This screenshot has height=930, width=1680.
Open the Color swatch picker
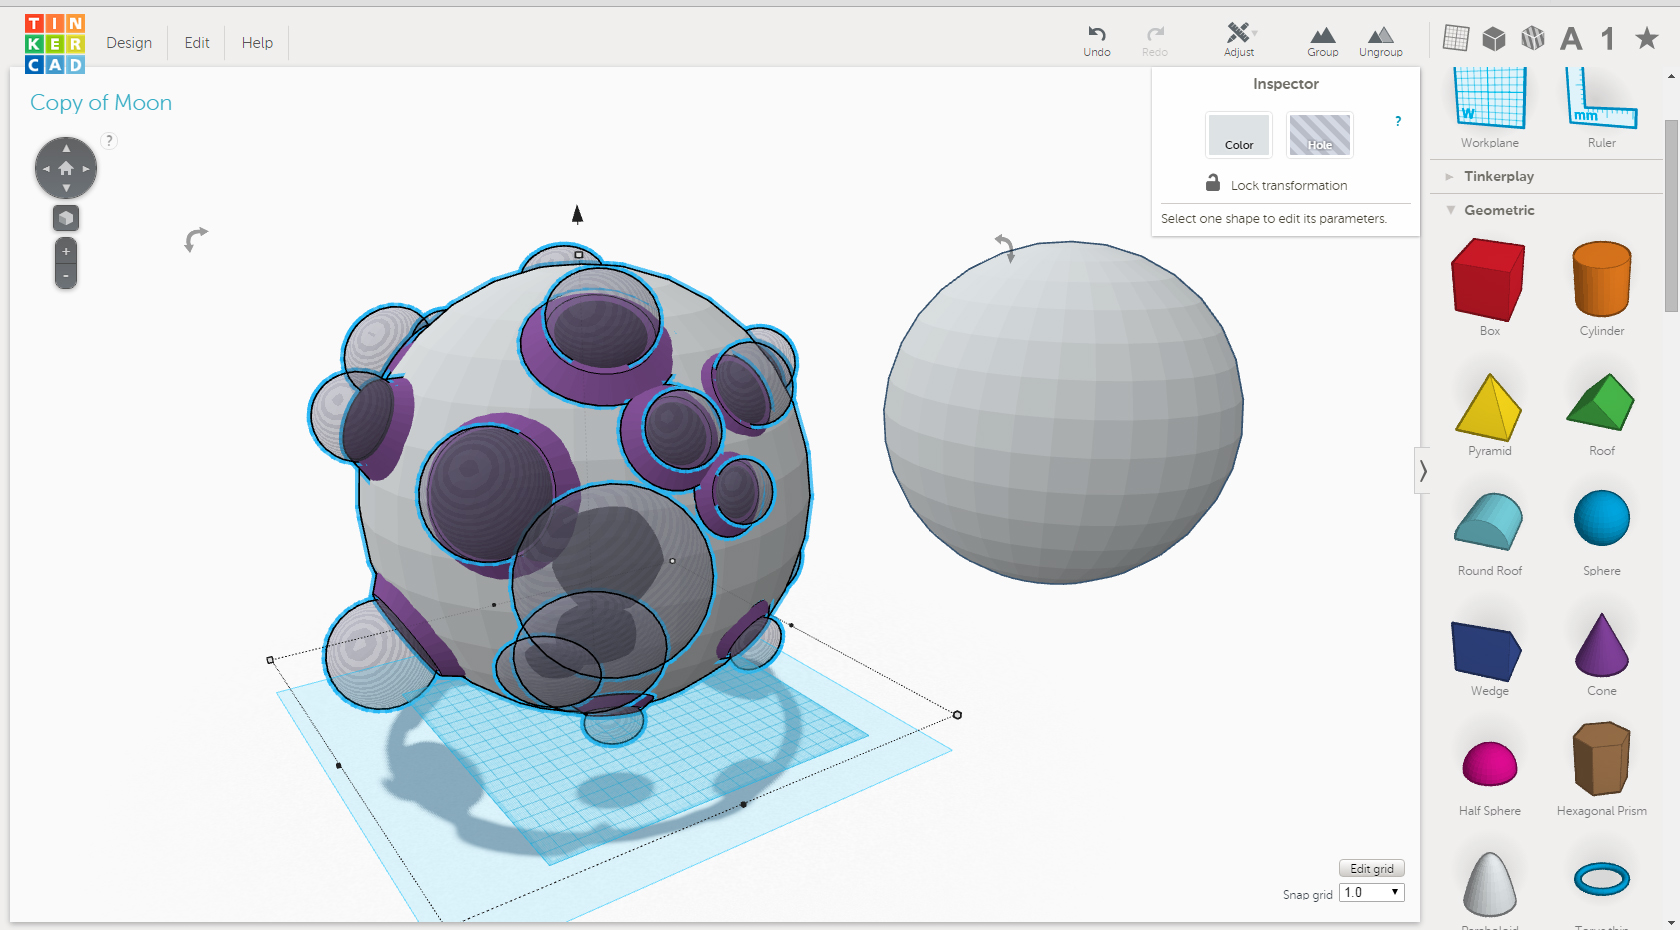(1239, 134)
